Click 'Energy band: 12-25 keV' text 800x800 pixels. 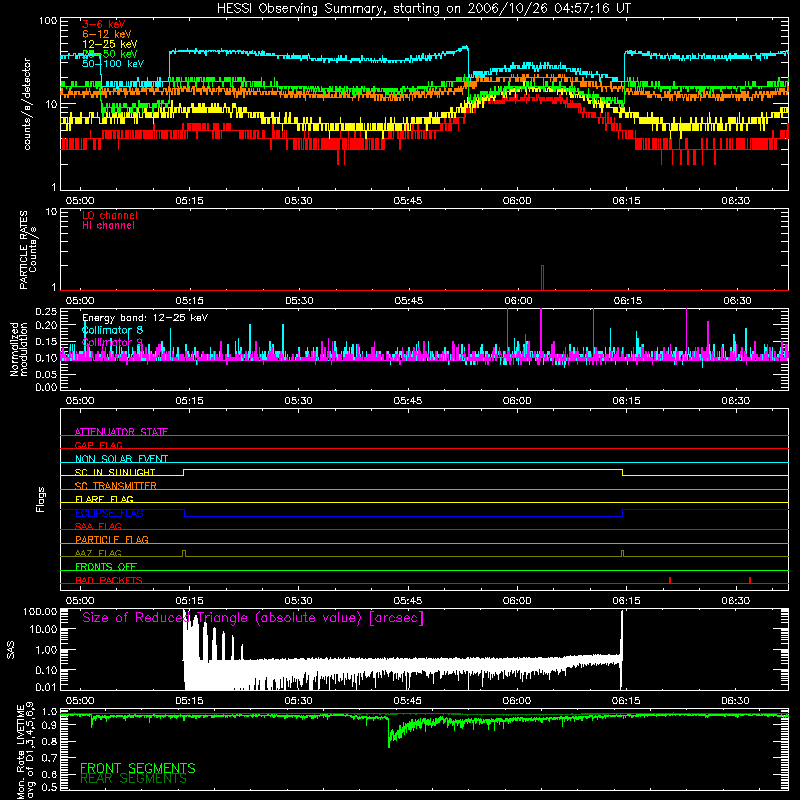(x=145, y=318)
